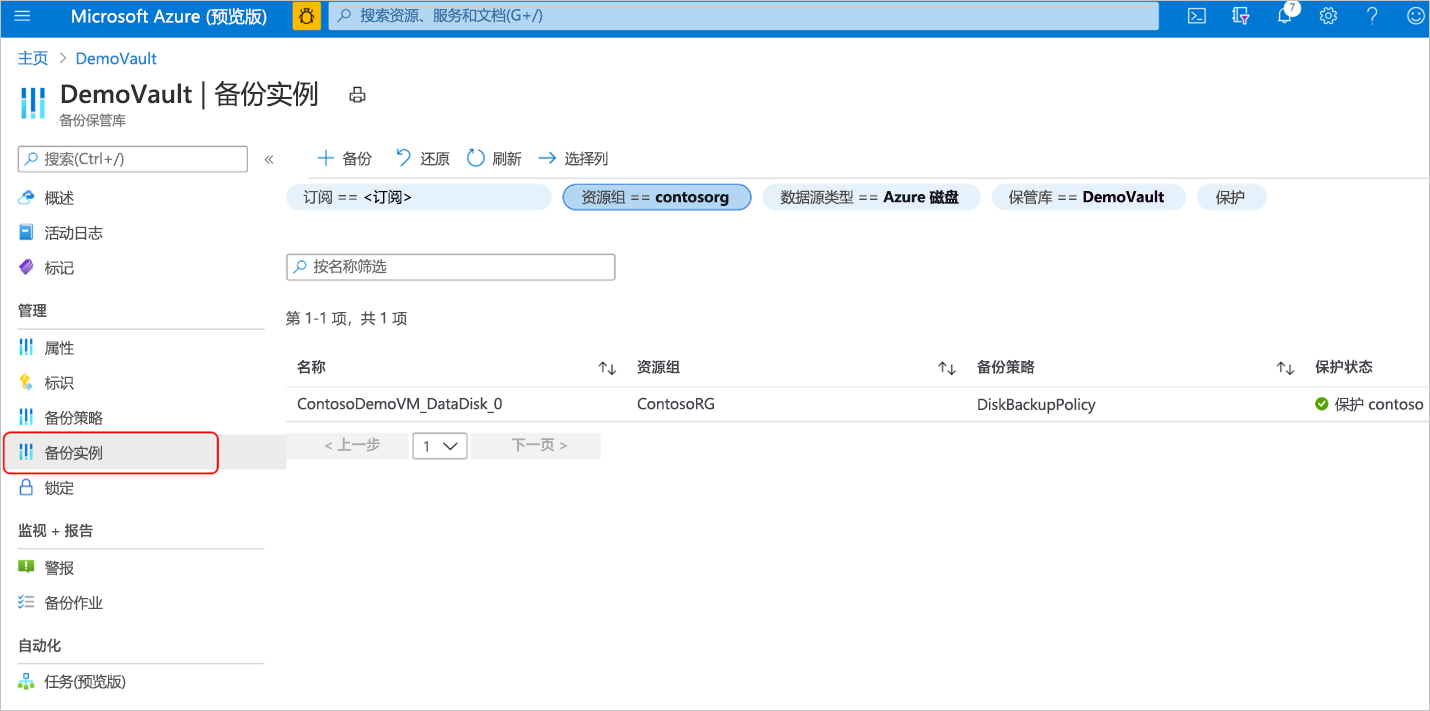Go to 主页 breadcrumb link
This screenshot has width=1430, height=711.
pos(33,58)
